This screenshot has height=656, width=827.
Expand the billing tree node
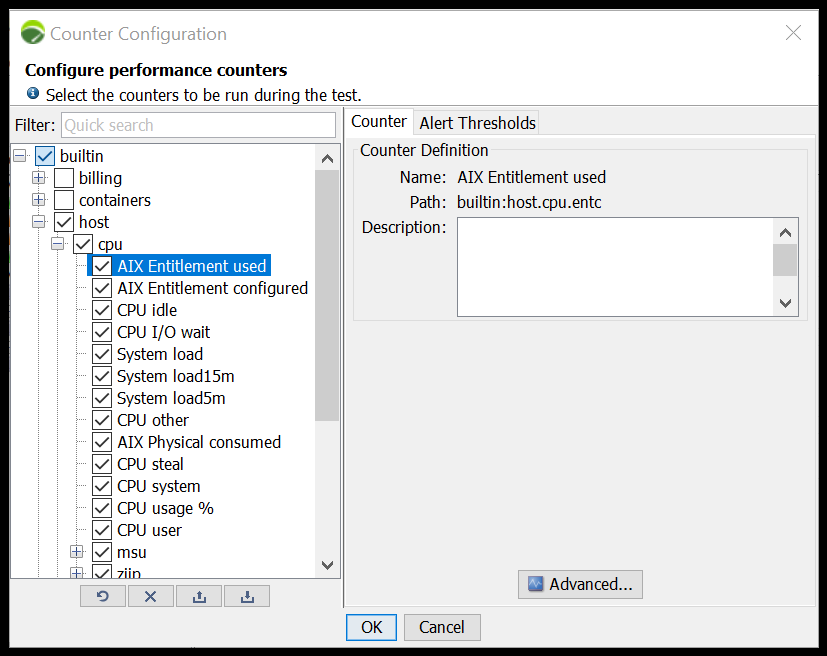click(x=39, y=178)
